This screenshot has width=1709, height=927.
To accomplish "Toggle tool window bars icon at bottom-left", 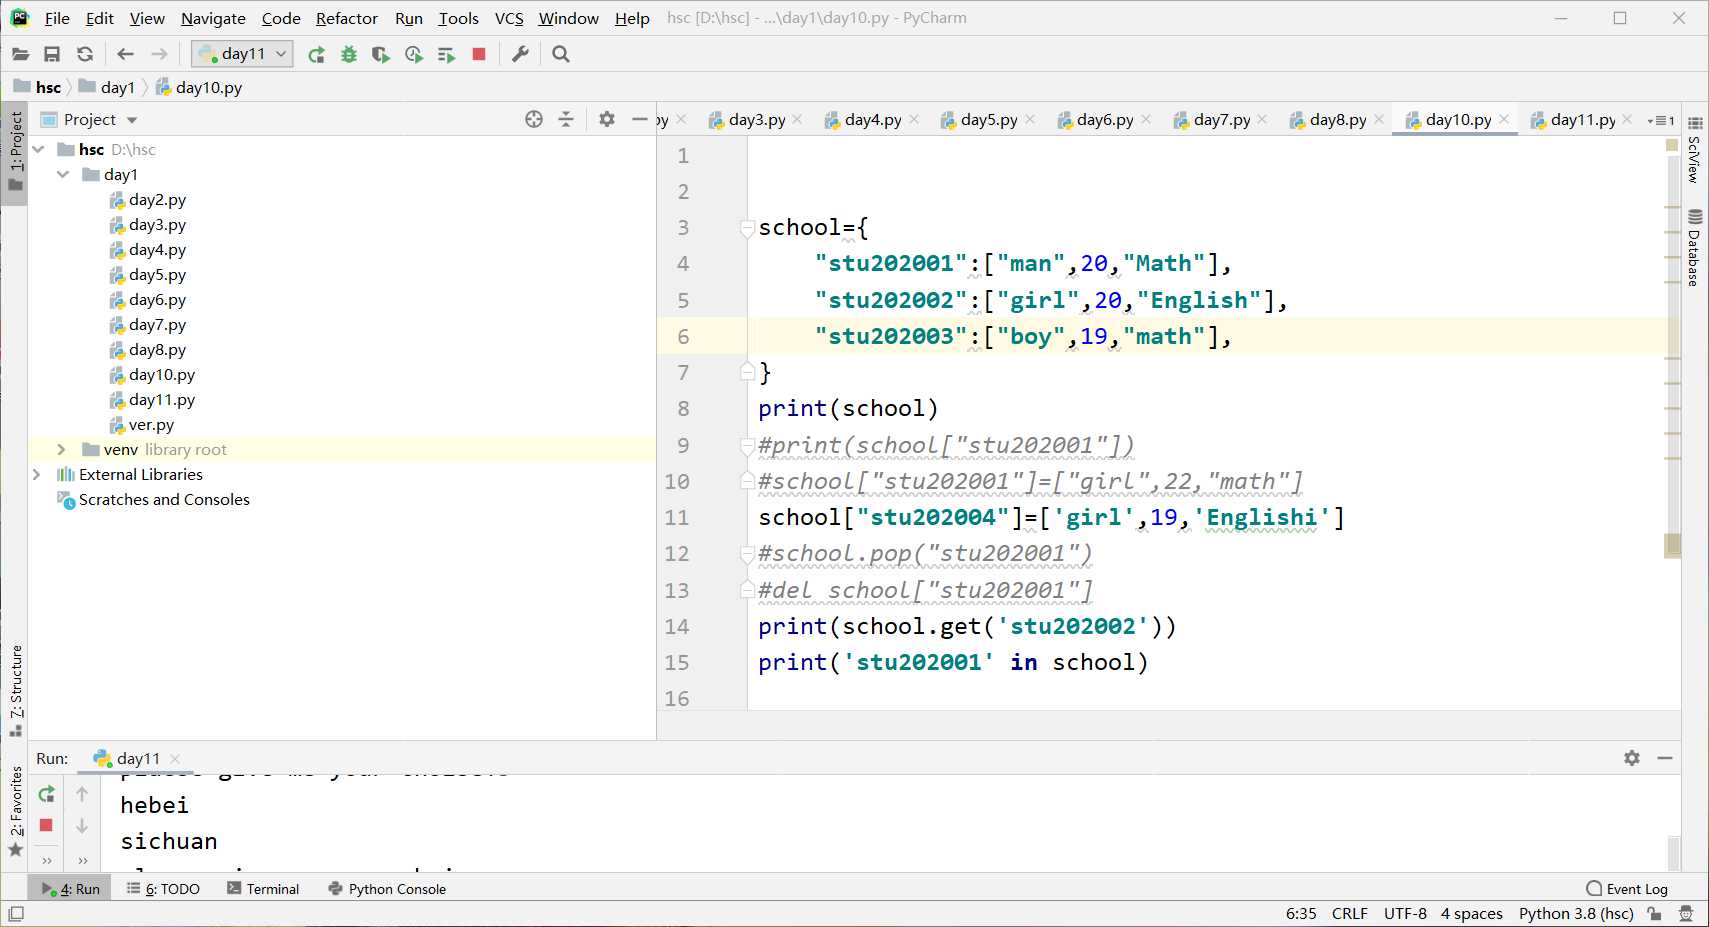I will [16, 913].
